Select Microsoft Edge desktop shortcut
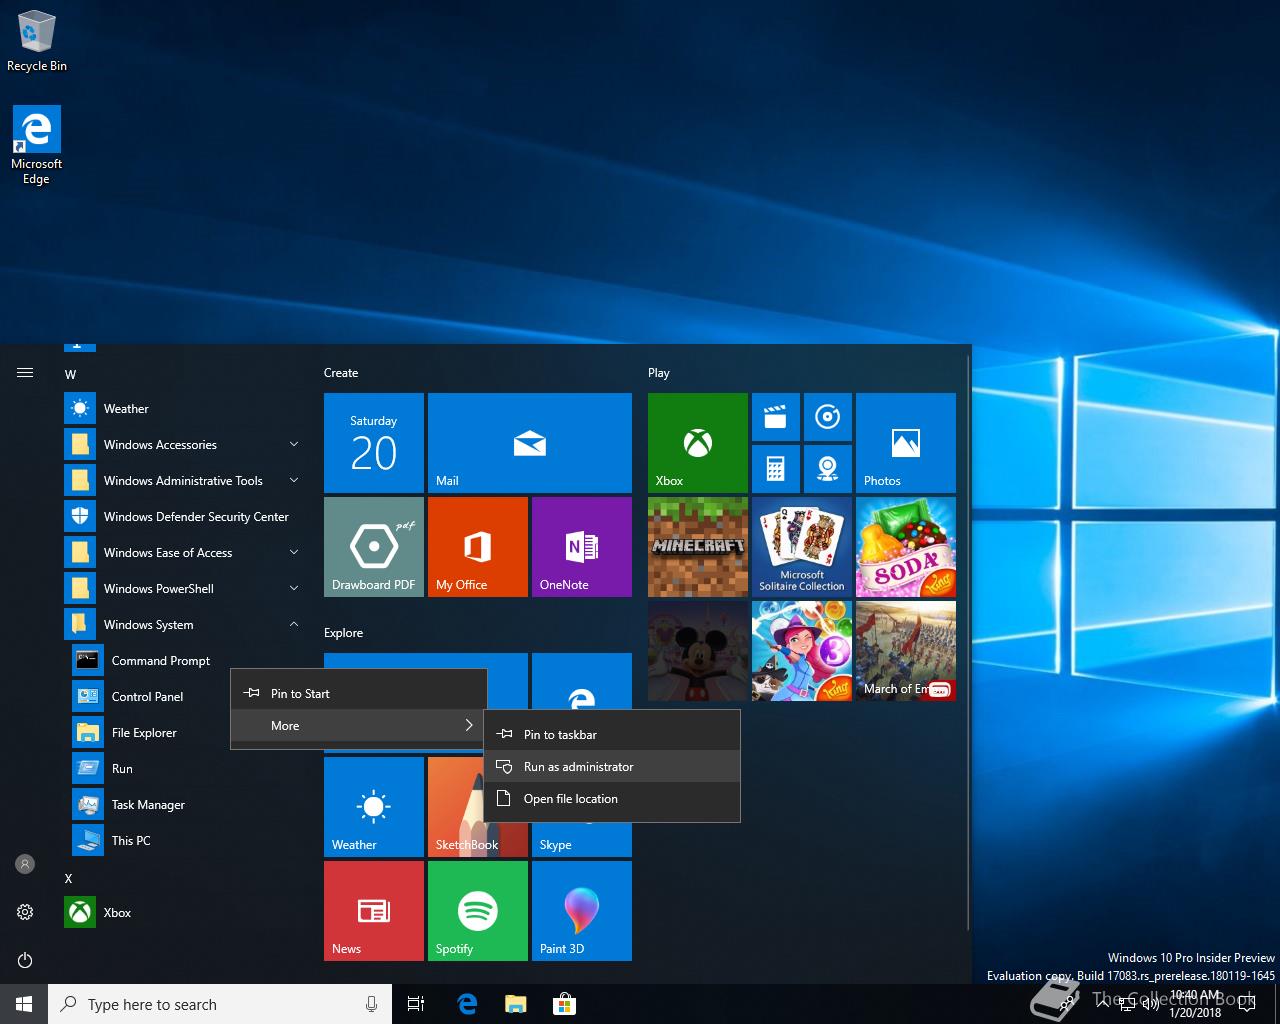The image size is (1280, 1024). click(37, 145)
